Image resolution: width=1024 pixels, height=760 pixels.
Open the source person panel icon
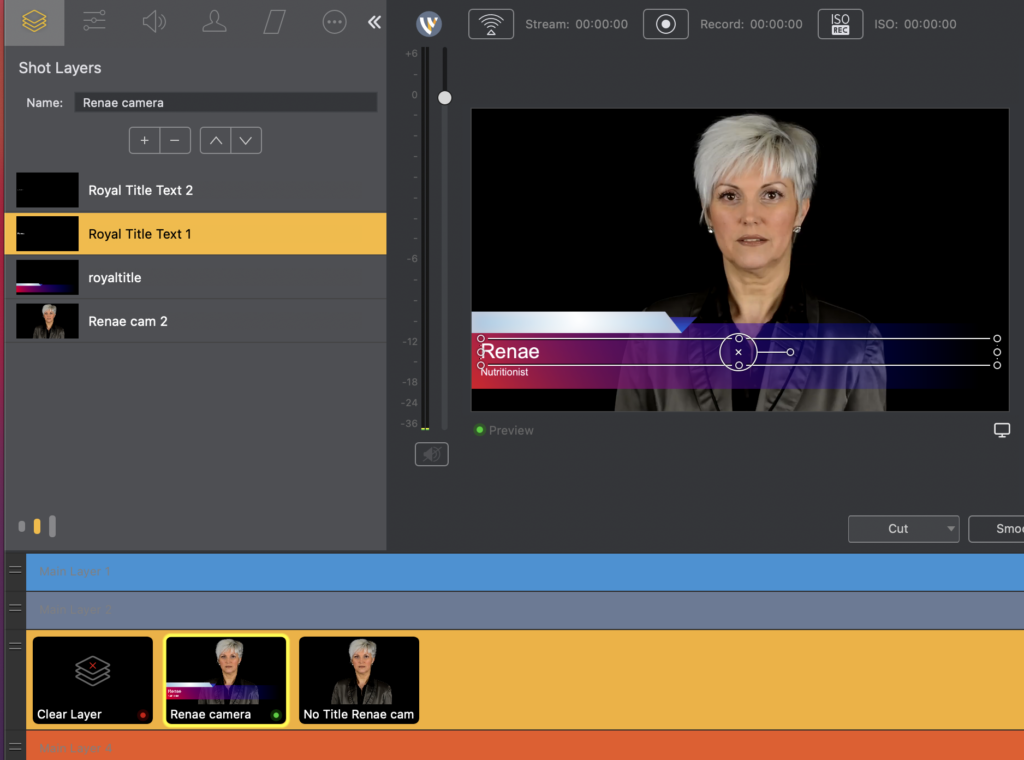click(214, 21)
